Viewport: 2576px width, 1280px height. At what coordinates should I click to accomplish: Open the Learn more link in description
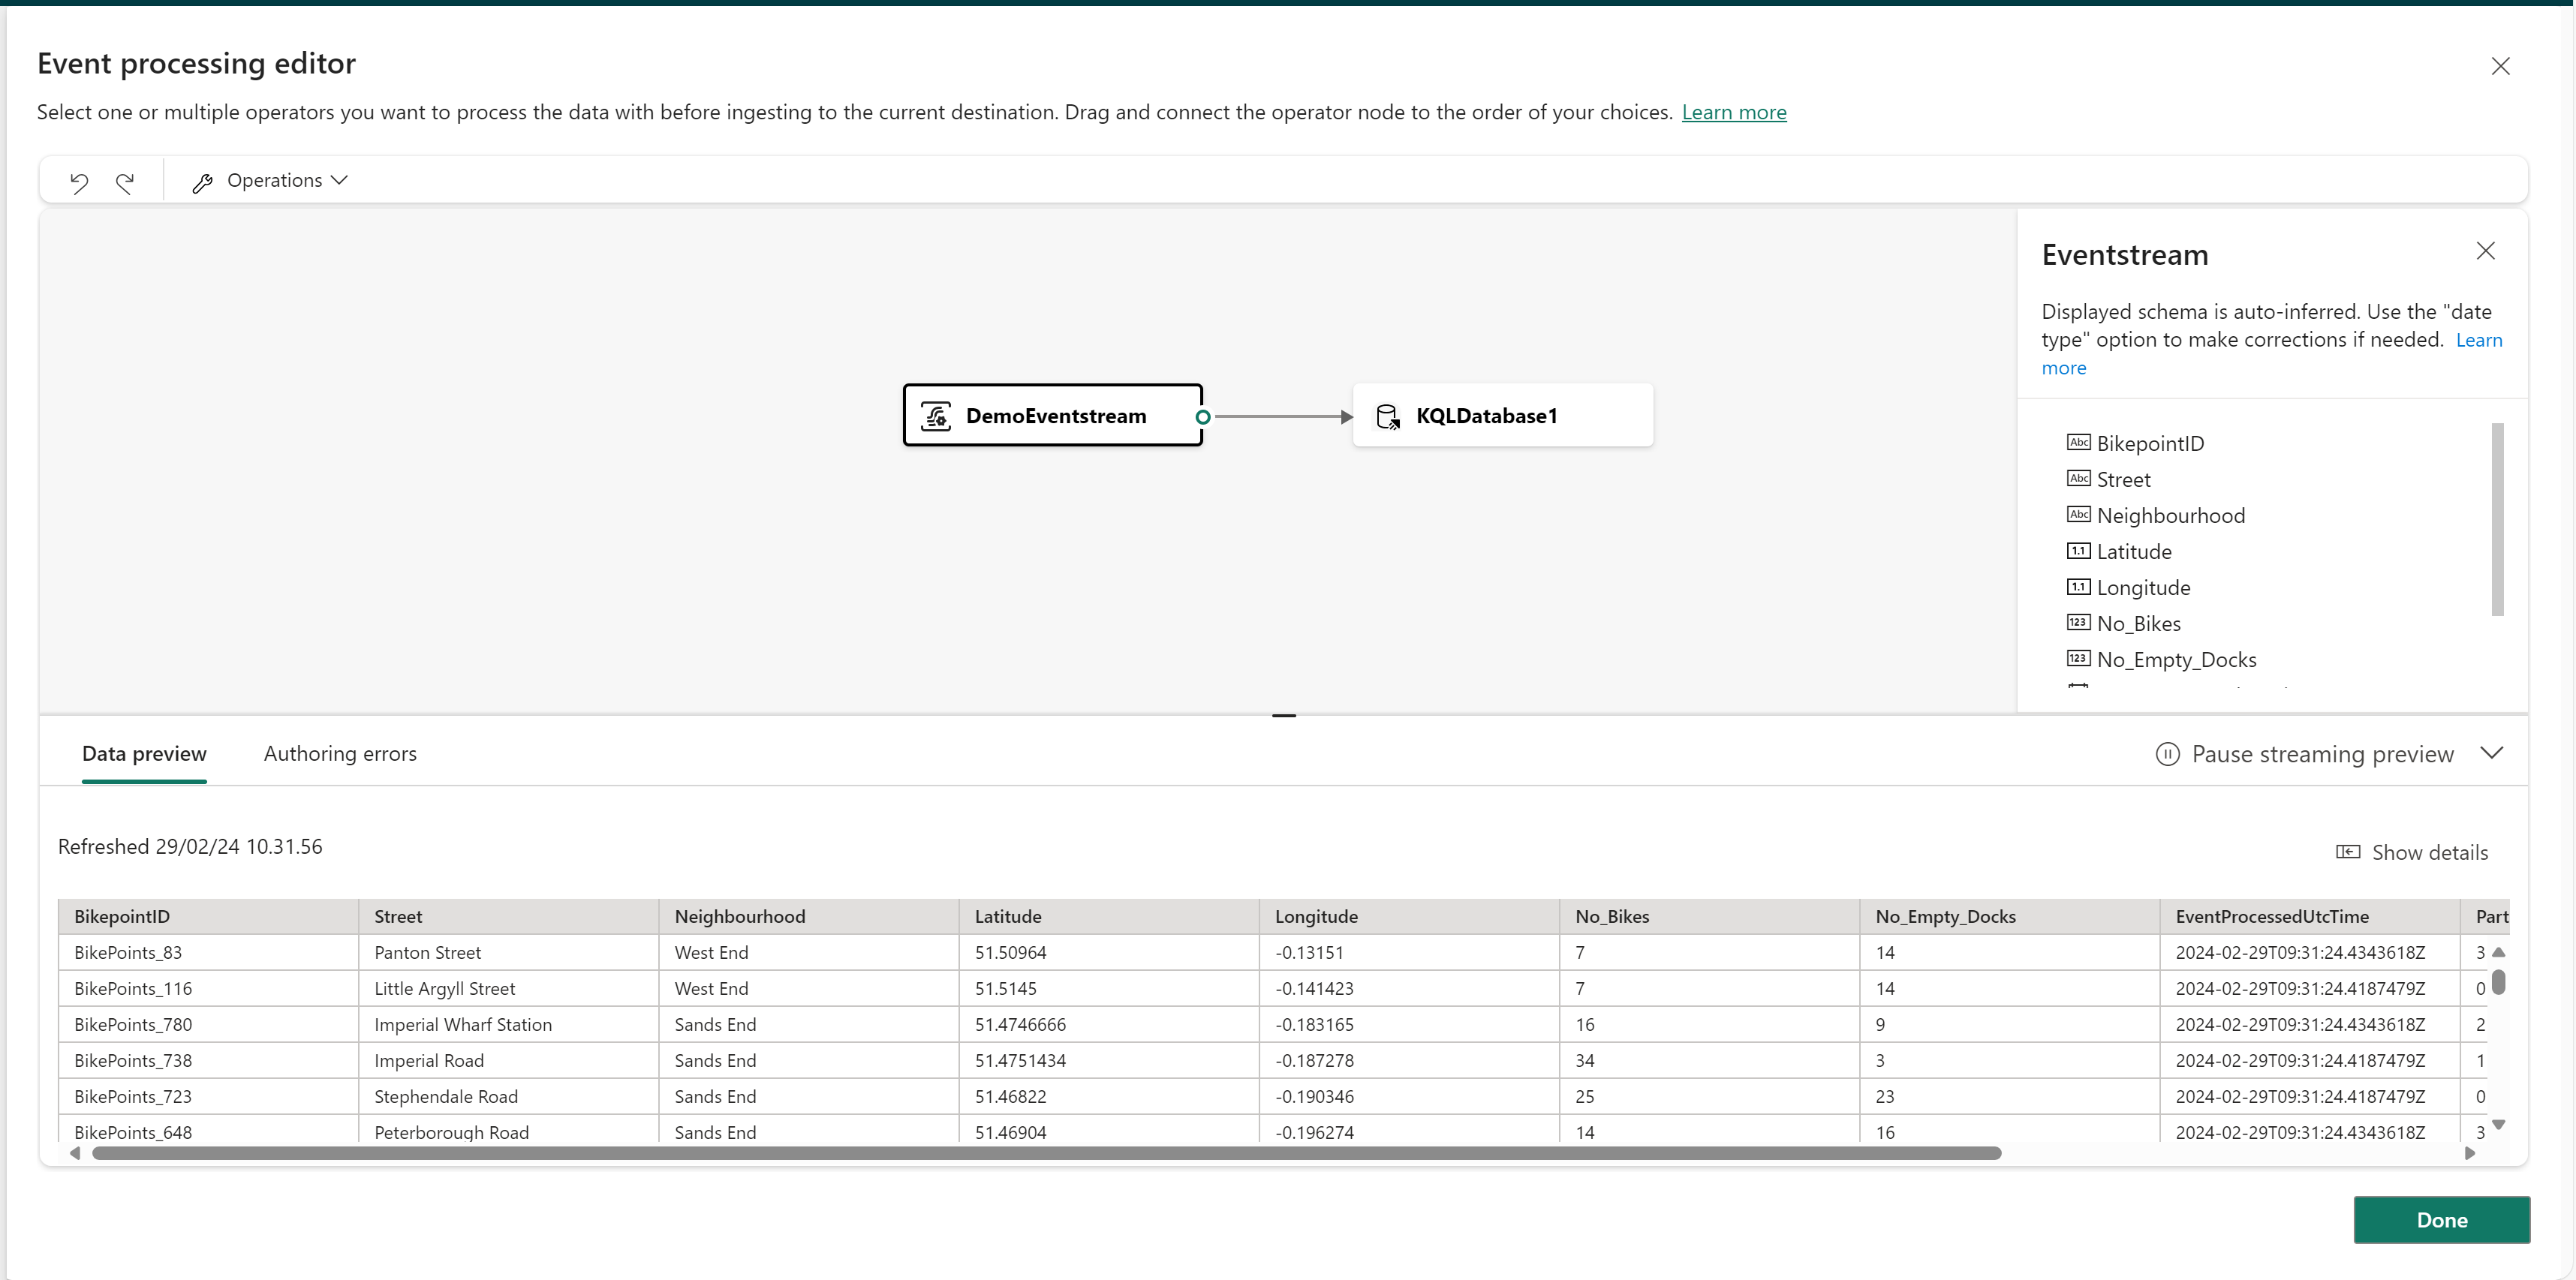1734,112
